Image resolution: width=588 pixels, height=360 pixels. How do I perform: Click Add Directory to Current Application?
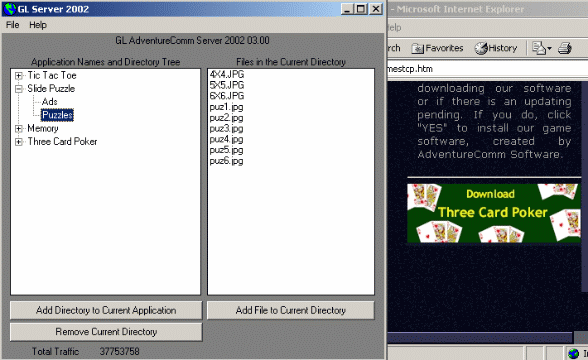click(x=106, y=310)
